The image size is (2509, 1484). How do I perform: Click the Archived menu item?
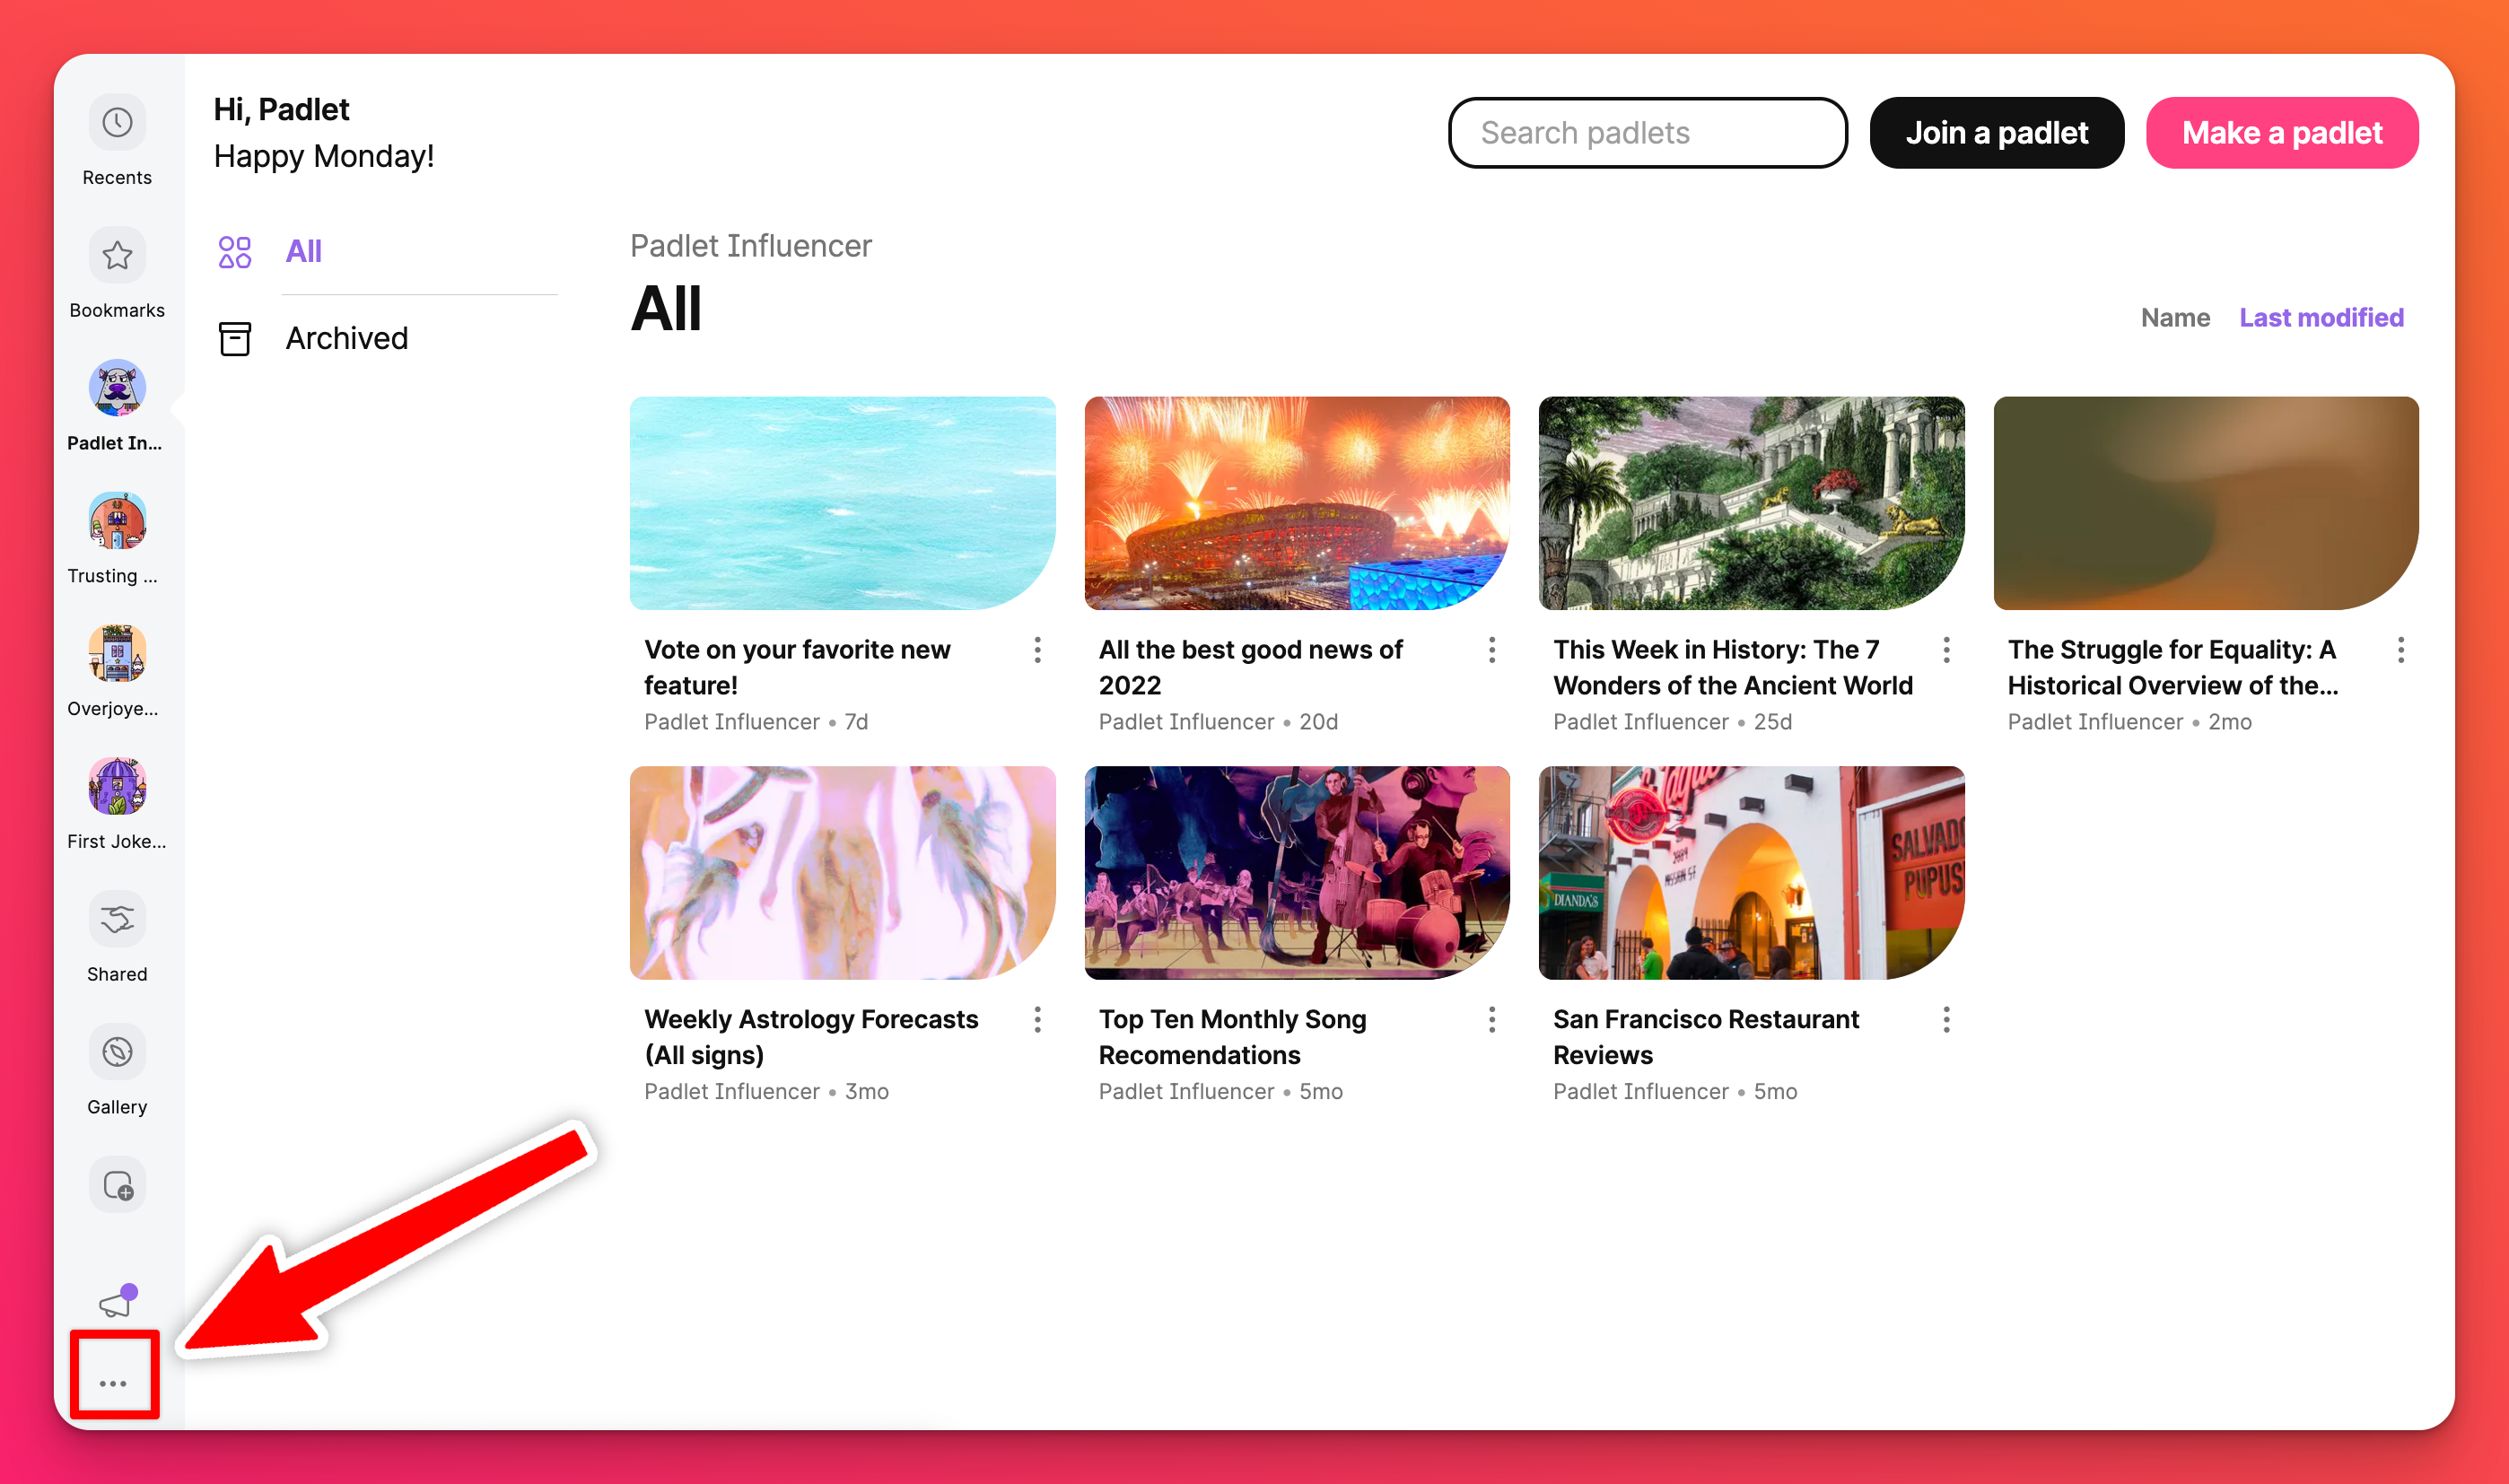346,339
